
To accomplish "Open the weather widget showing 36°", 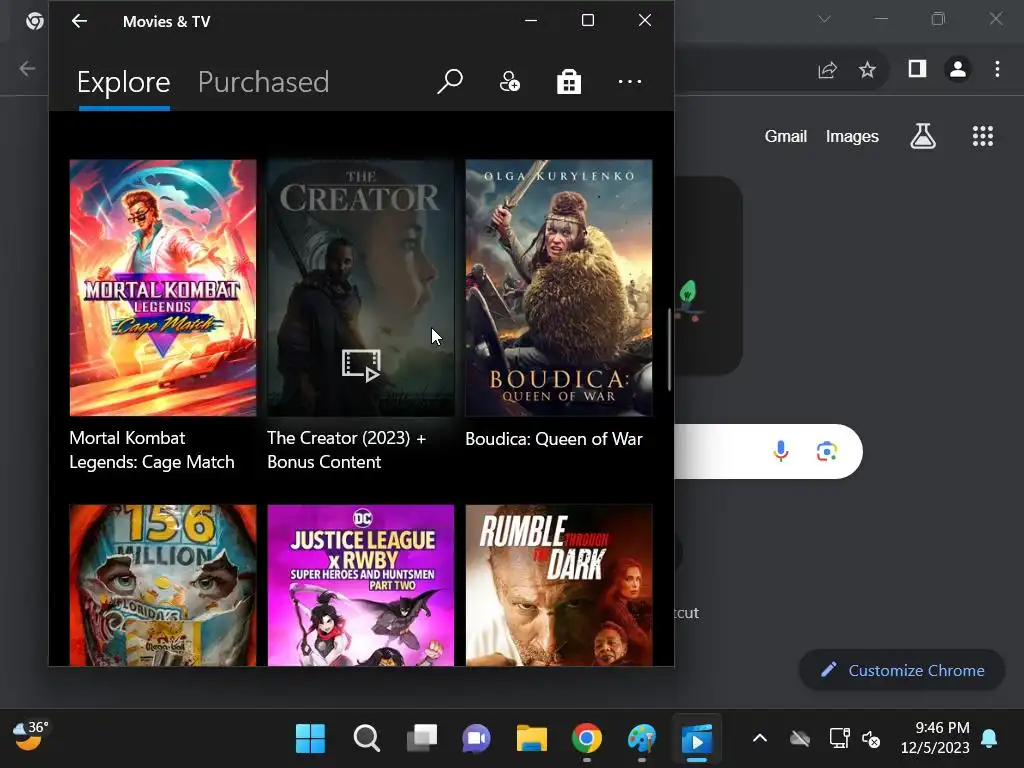I will (x=31, y=737).
